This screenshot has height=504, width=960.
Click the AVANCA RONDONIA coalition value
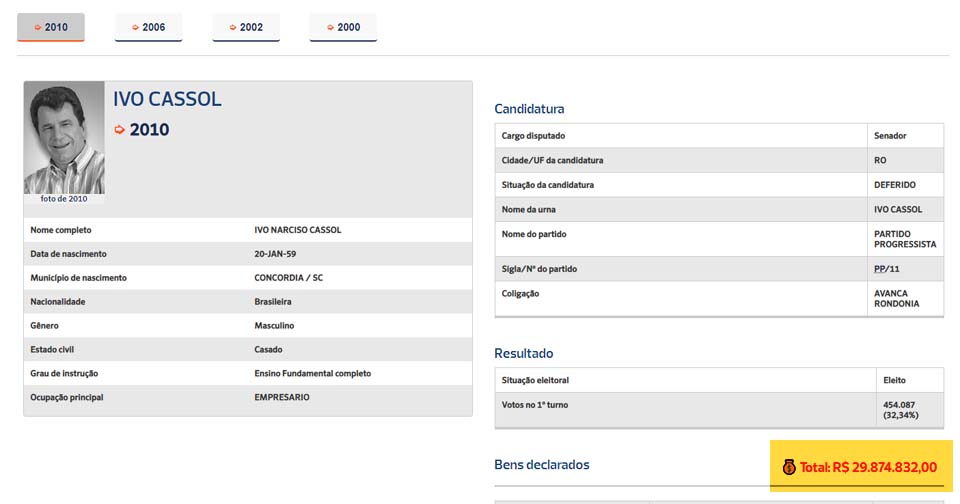pos(897,299)
